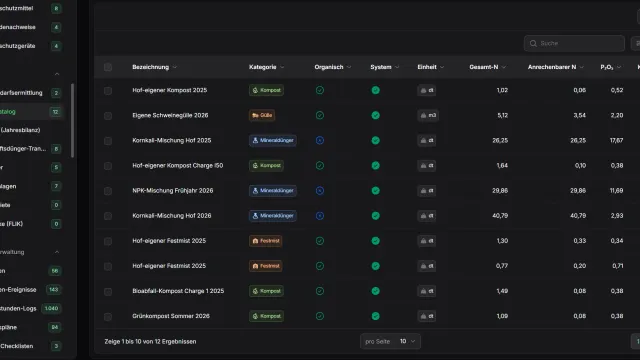Open the pro Seite 10 page-size dropdown

(390, 341)
